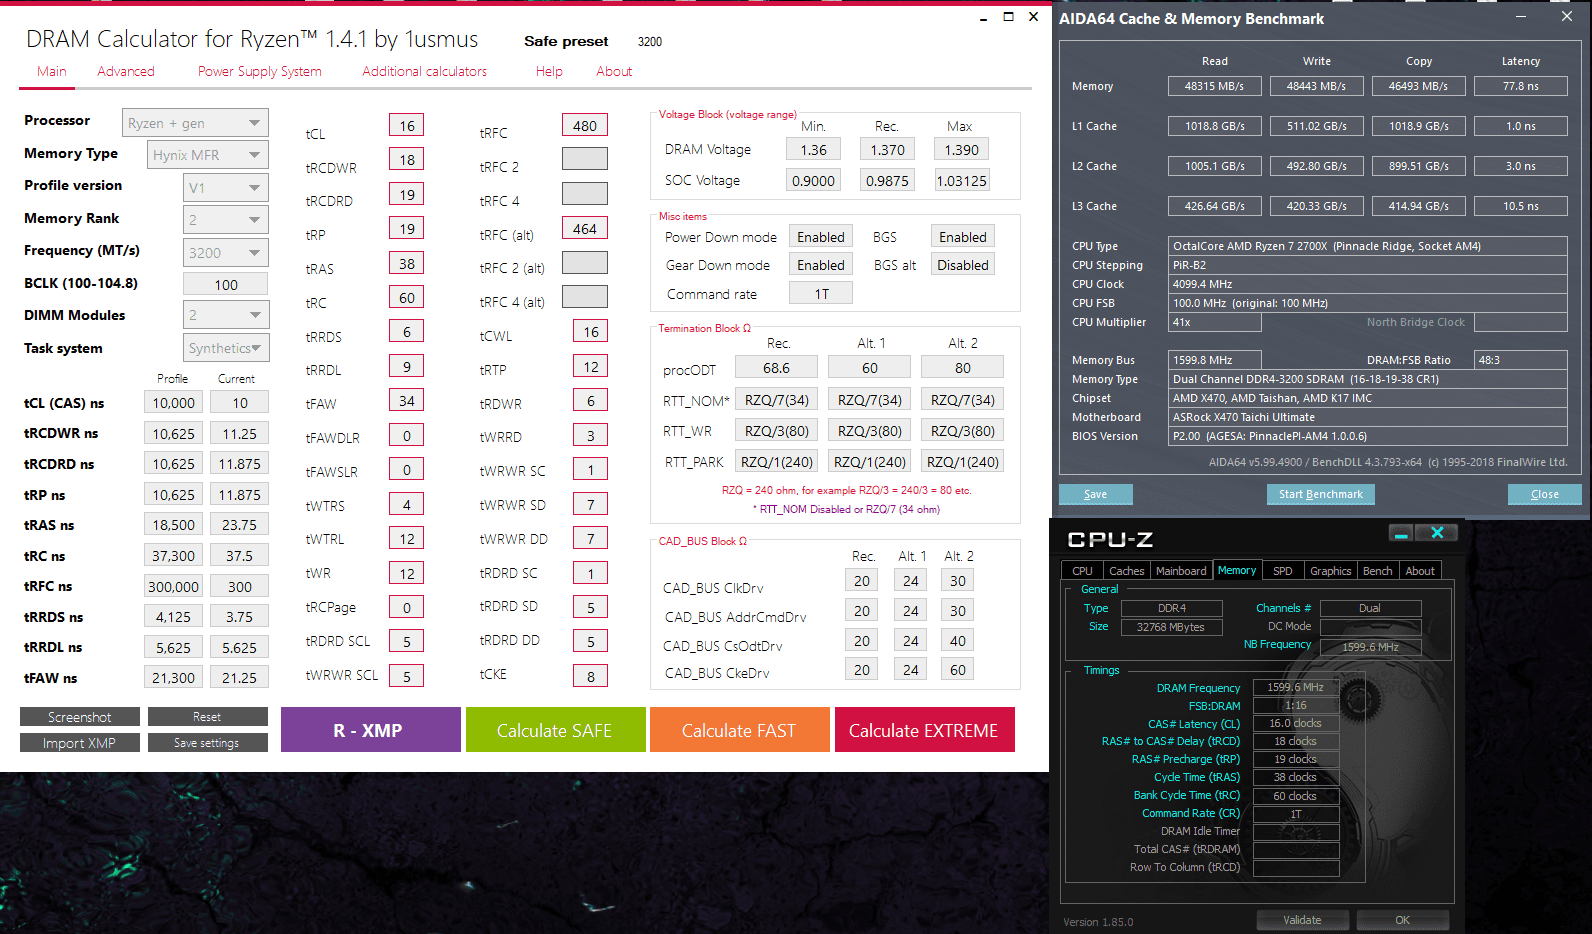Minimize the DRAM Calculator window
The image size is (1592, 934).
click(984, 18)
